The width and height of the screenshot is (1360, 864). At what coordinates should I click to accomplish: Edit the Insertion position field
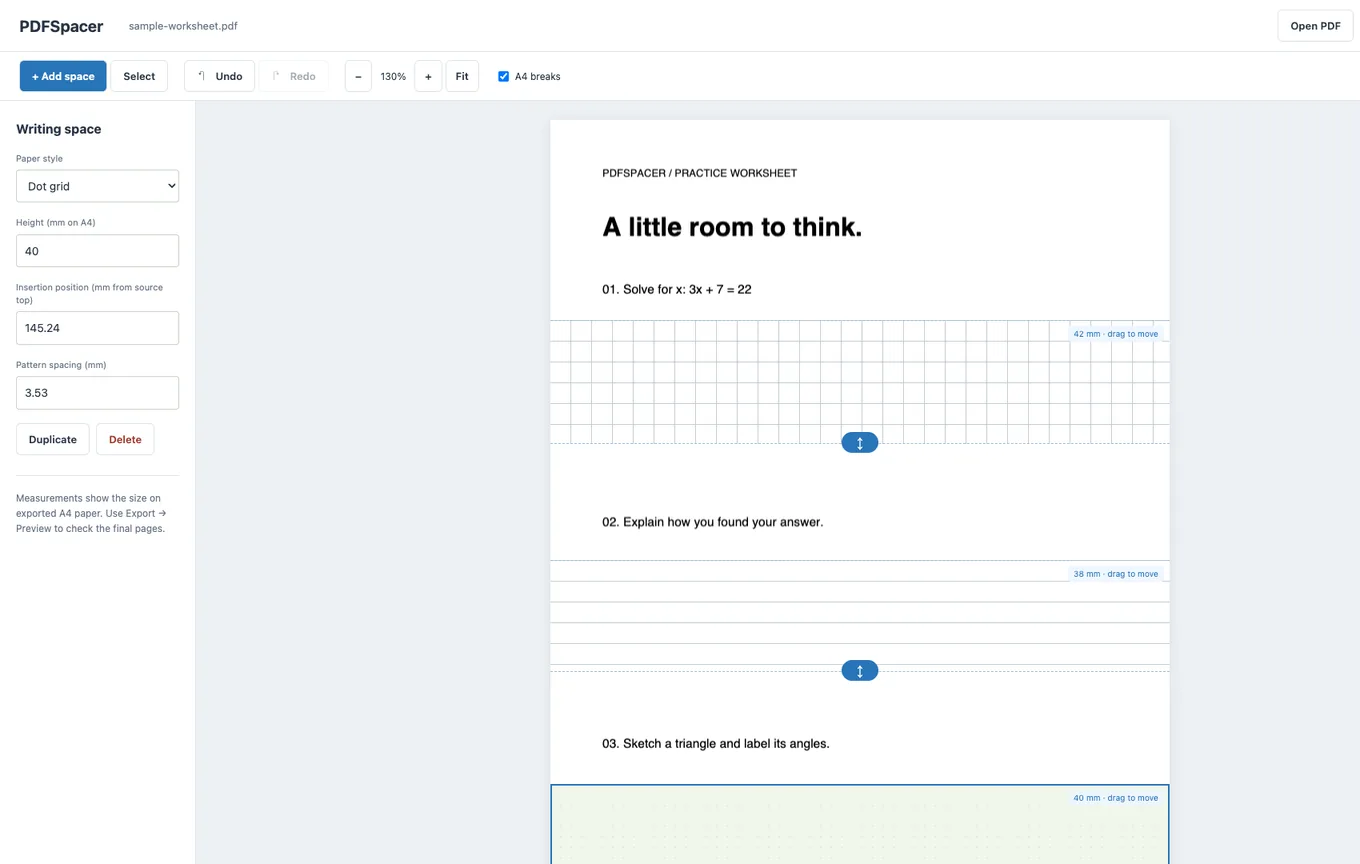[x=97, y=328]
